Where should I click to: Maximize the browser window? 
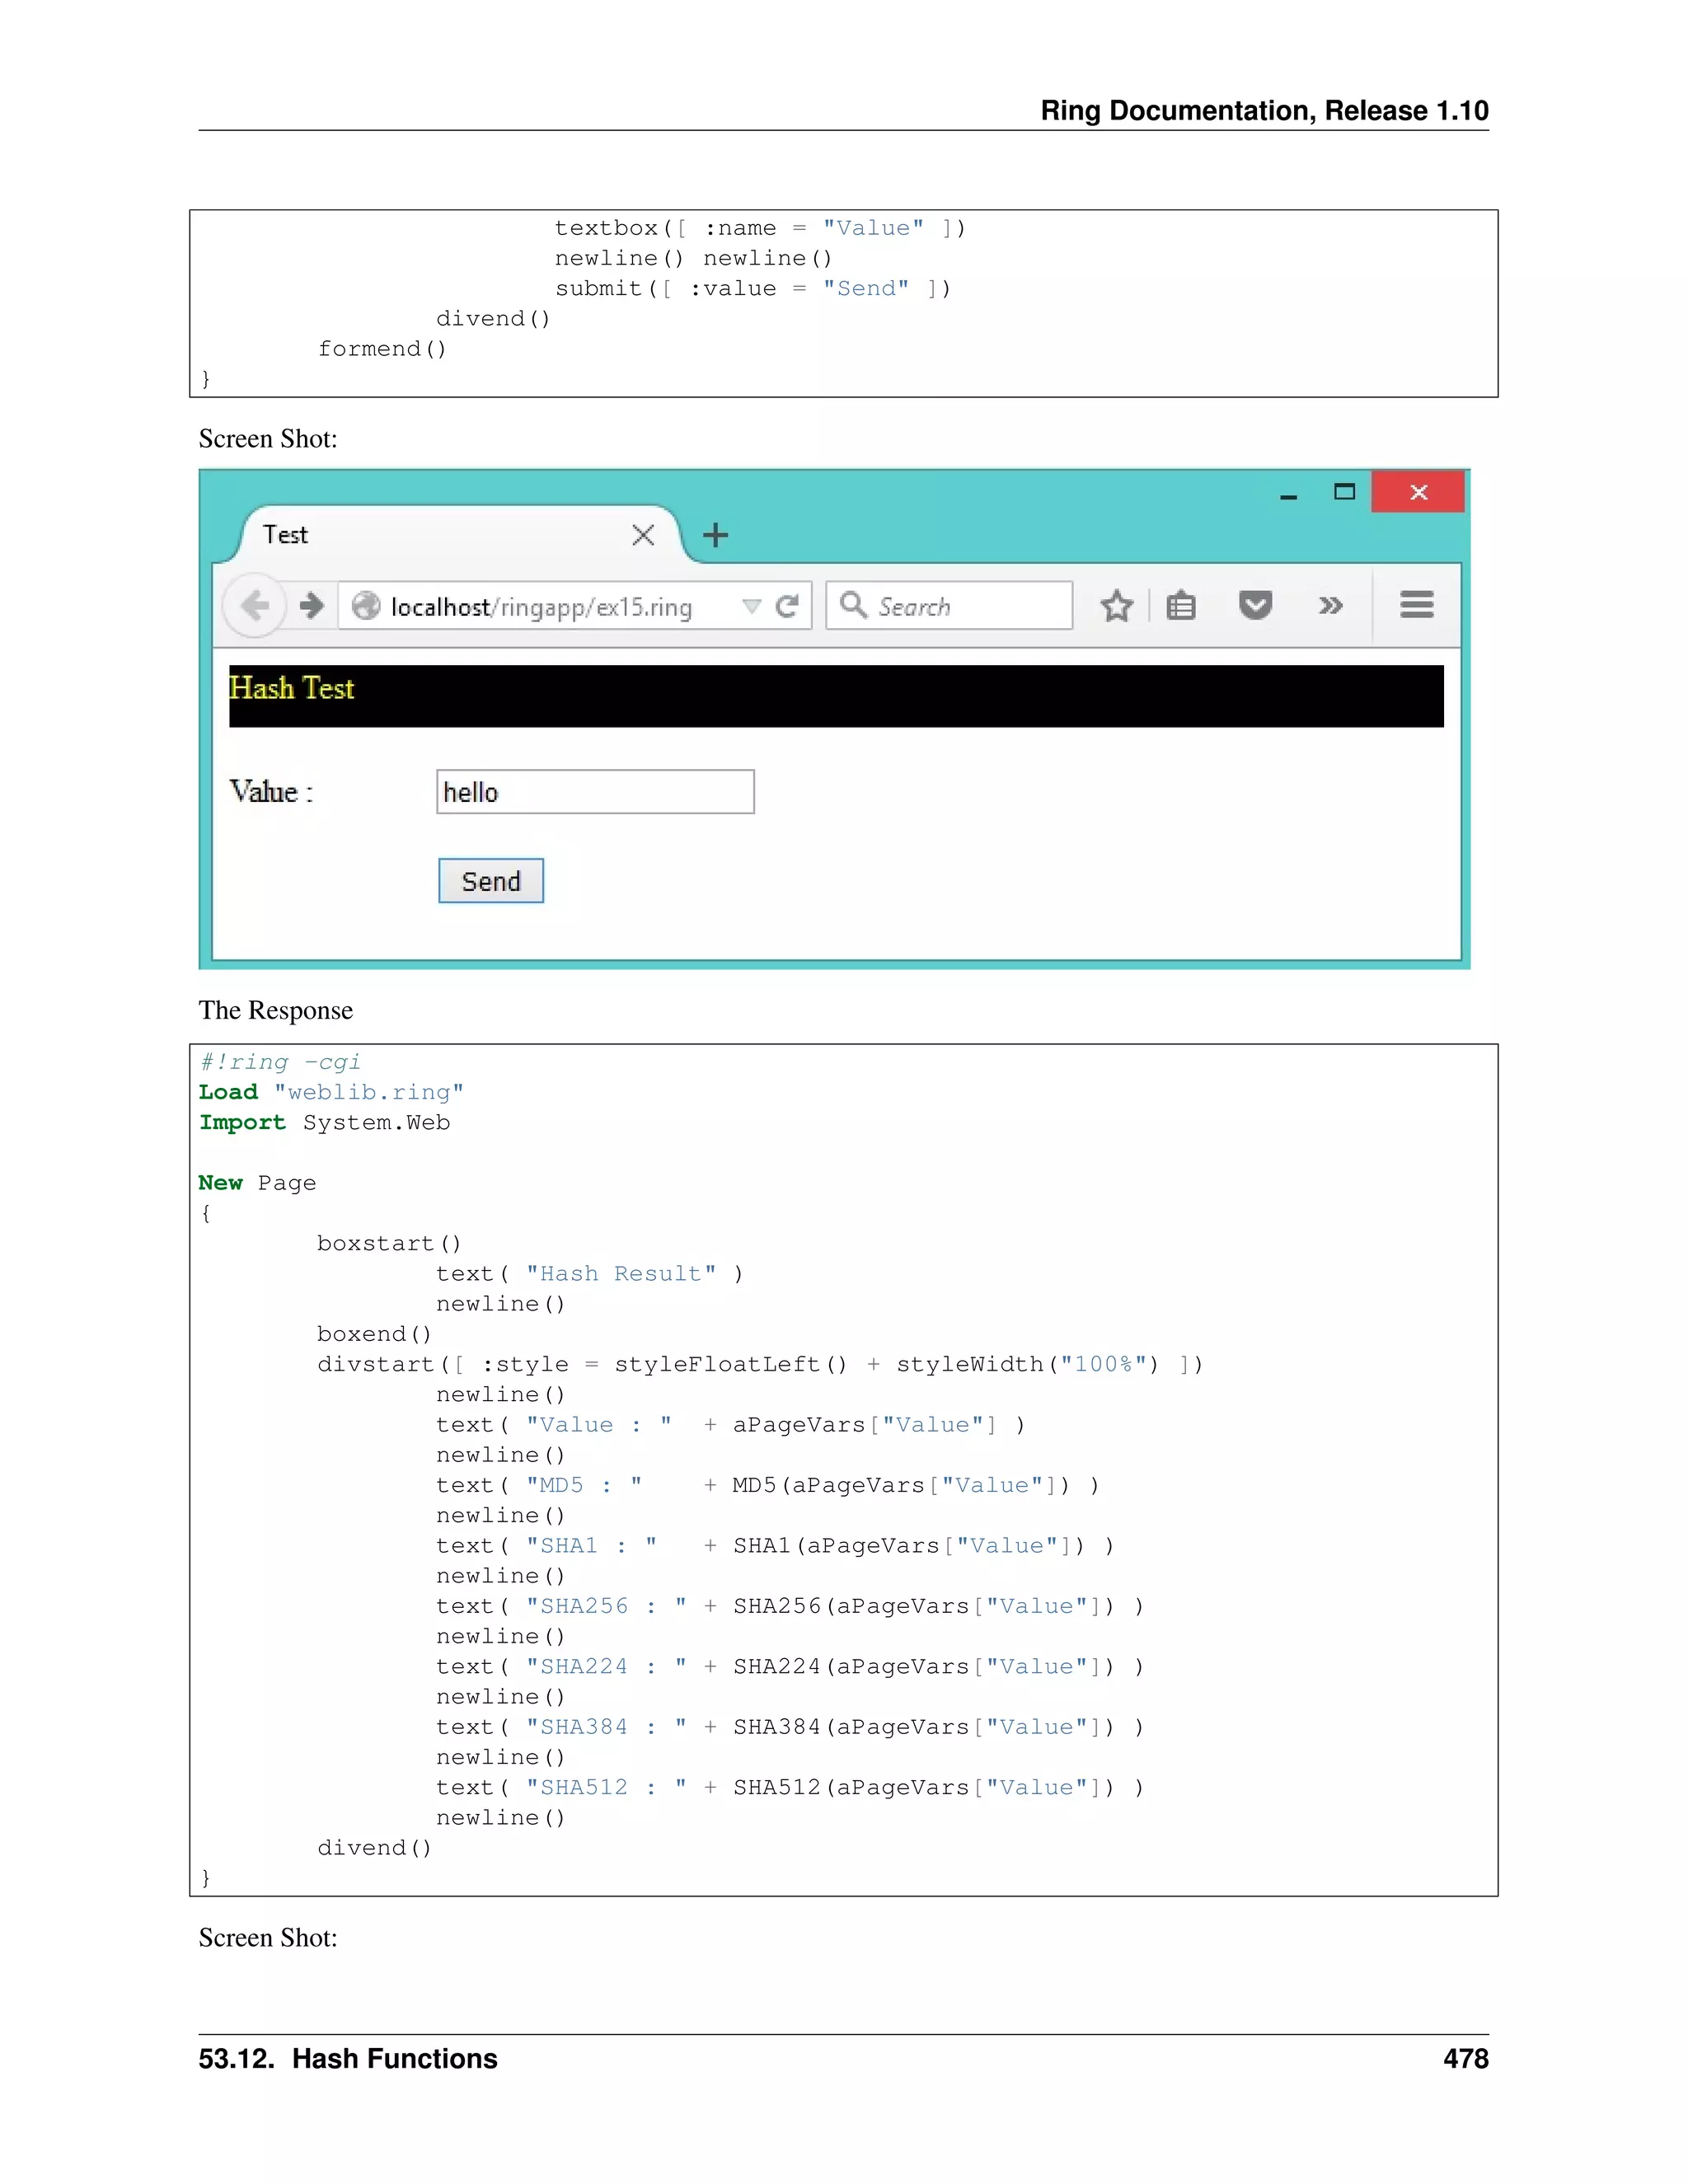click(x=1344, y=491)
